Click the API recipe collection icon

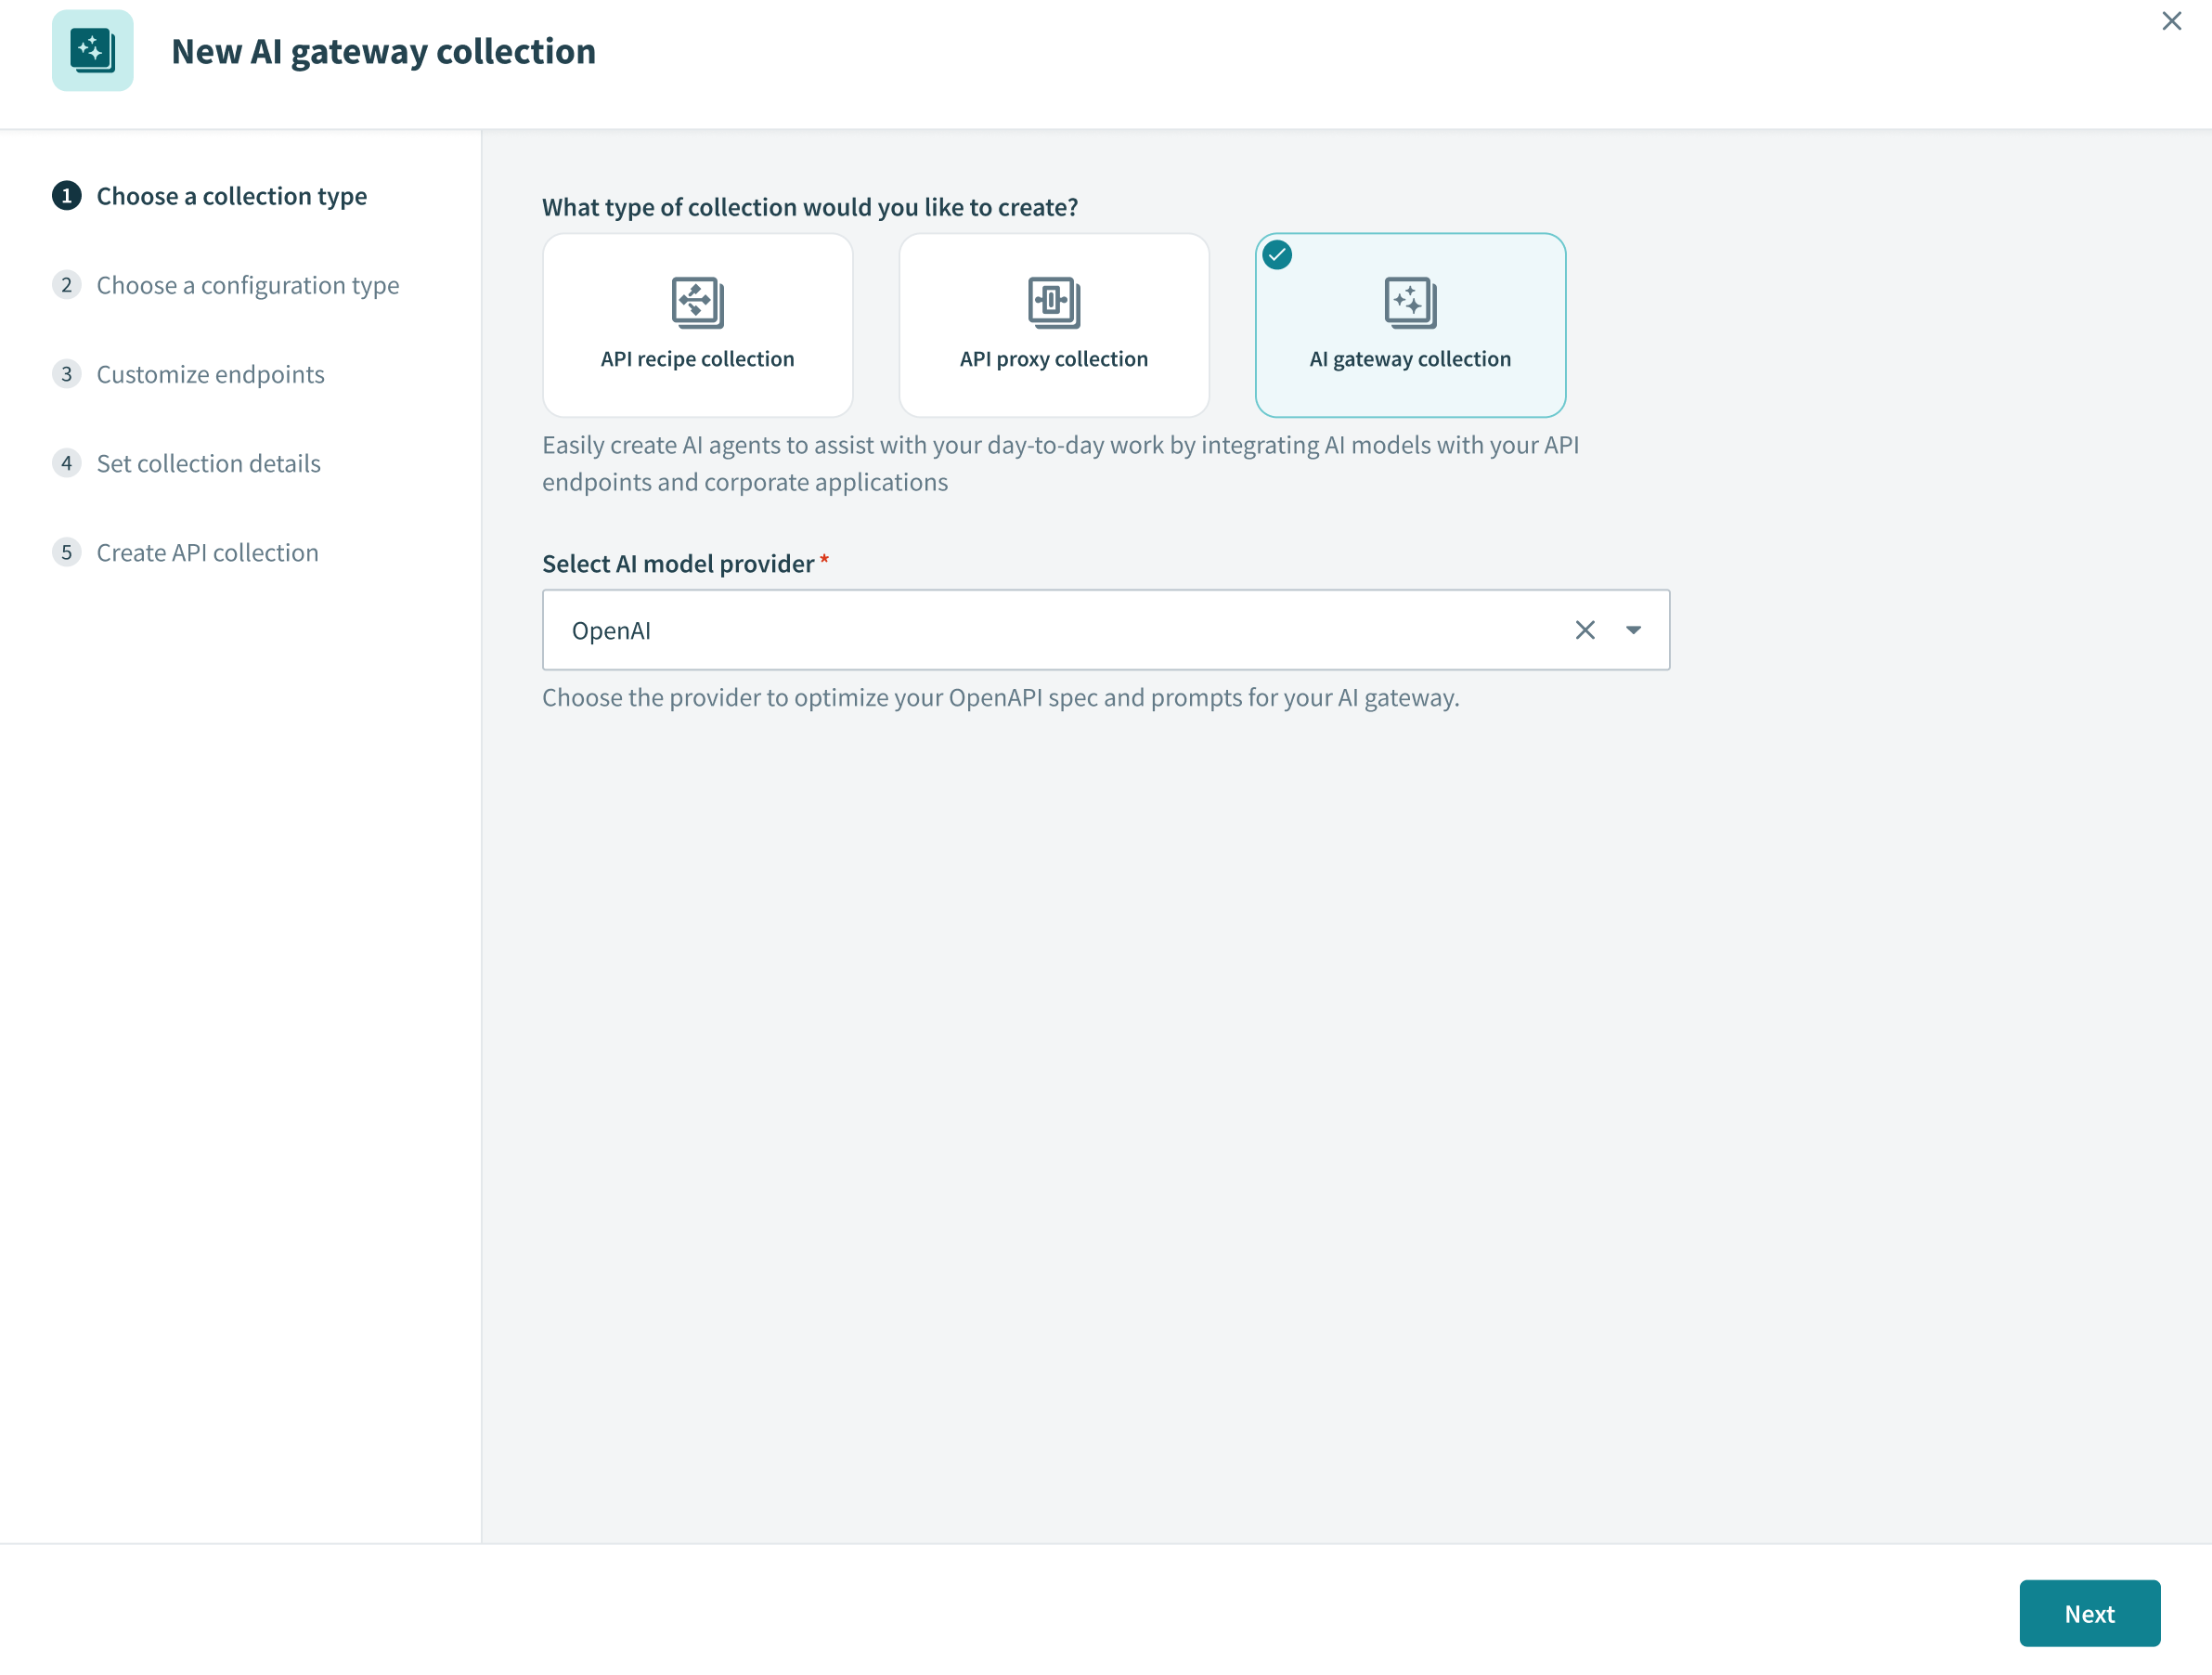coord(697,302)
